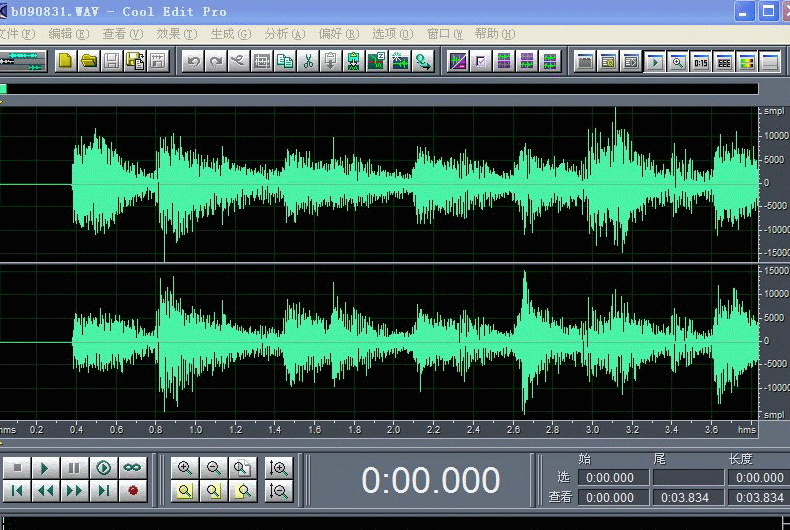This screenshot has height=530, width=790.
Task: Zoom to selection with yellow magnifier
Action: (x=184, y=491)
